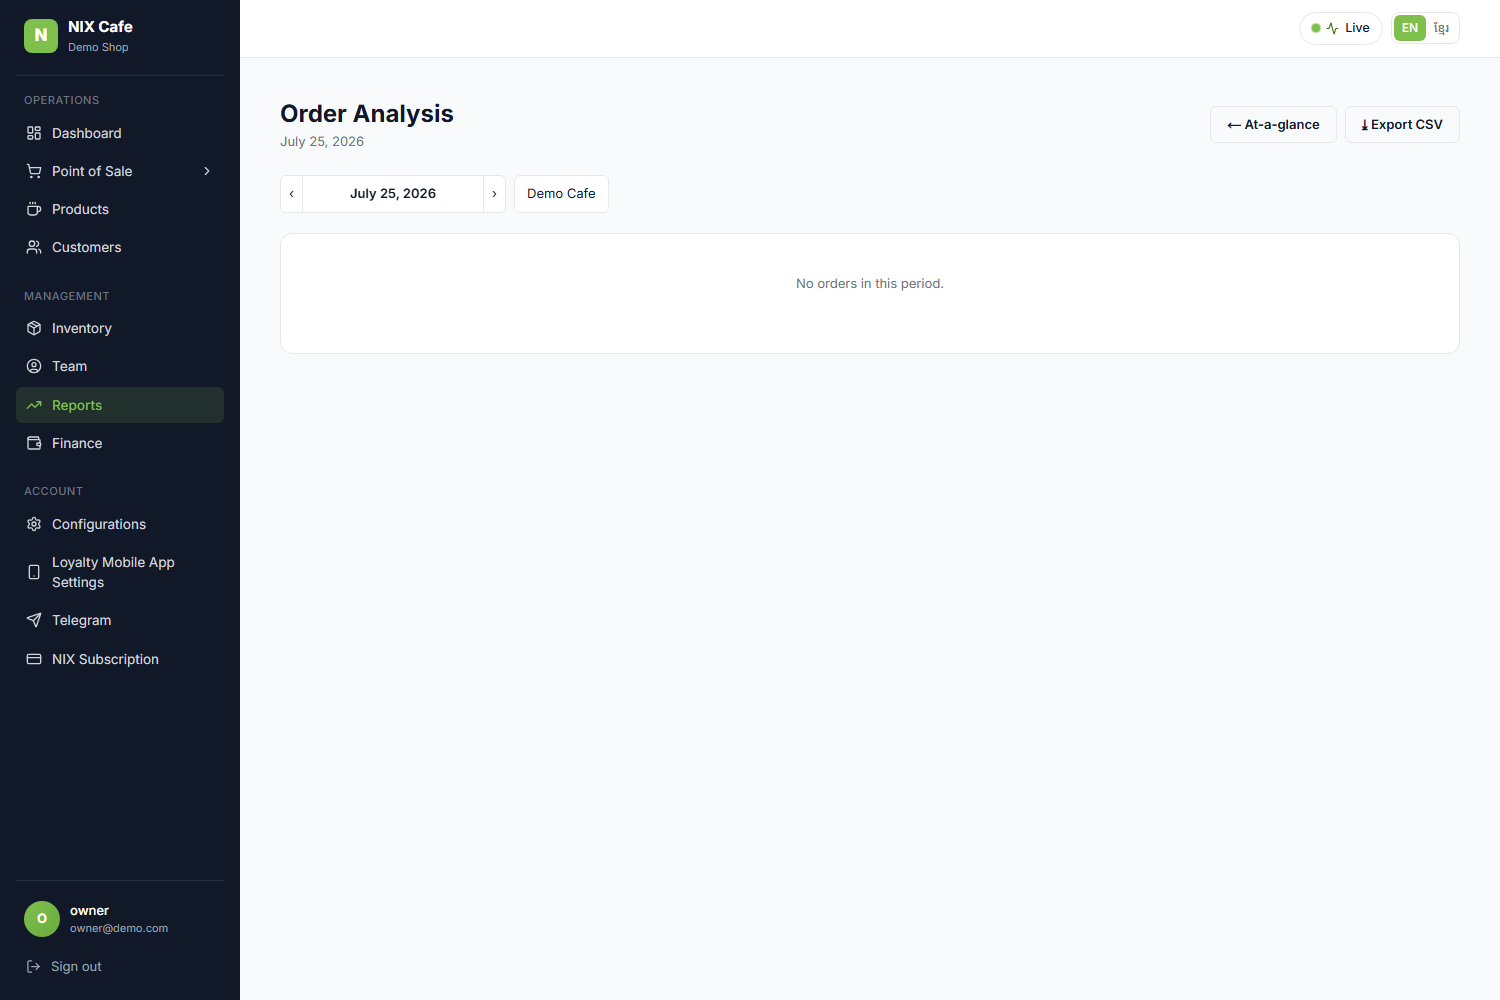The height and width of the screenshot is (1000, 1500).
Task: Click the Live activity pulse icon
Action: point(1332,28)
